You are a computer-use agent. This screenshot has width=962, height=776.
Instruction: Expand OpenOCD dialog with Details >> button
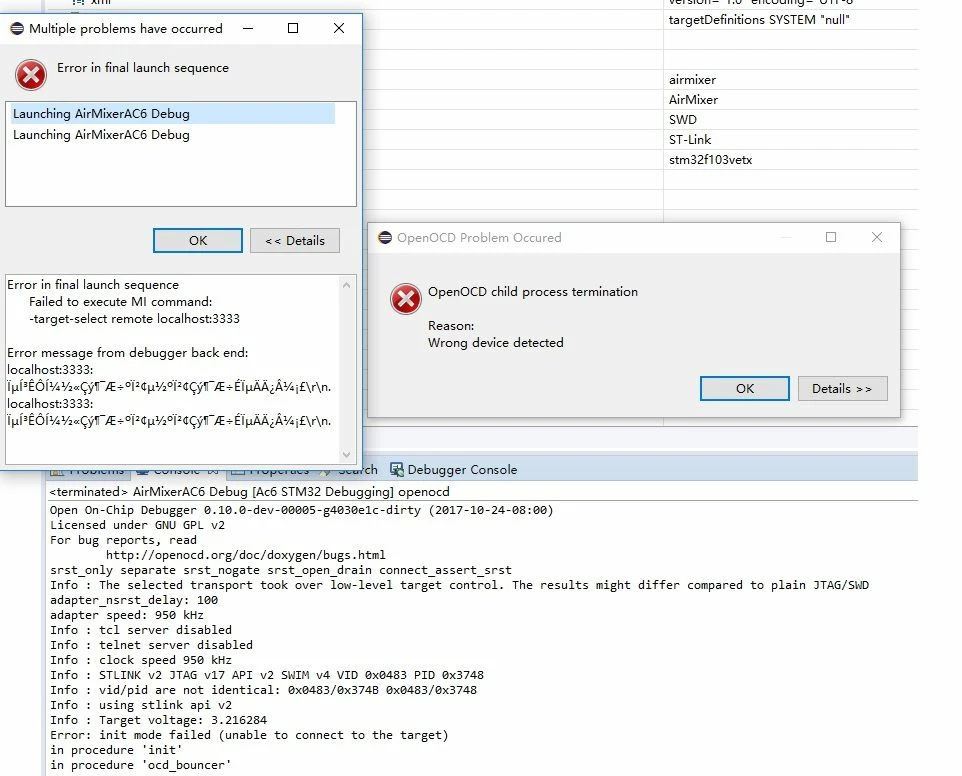842,388
